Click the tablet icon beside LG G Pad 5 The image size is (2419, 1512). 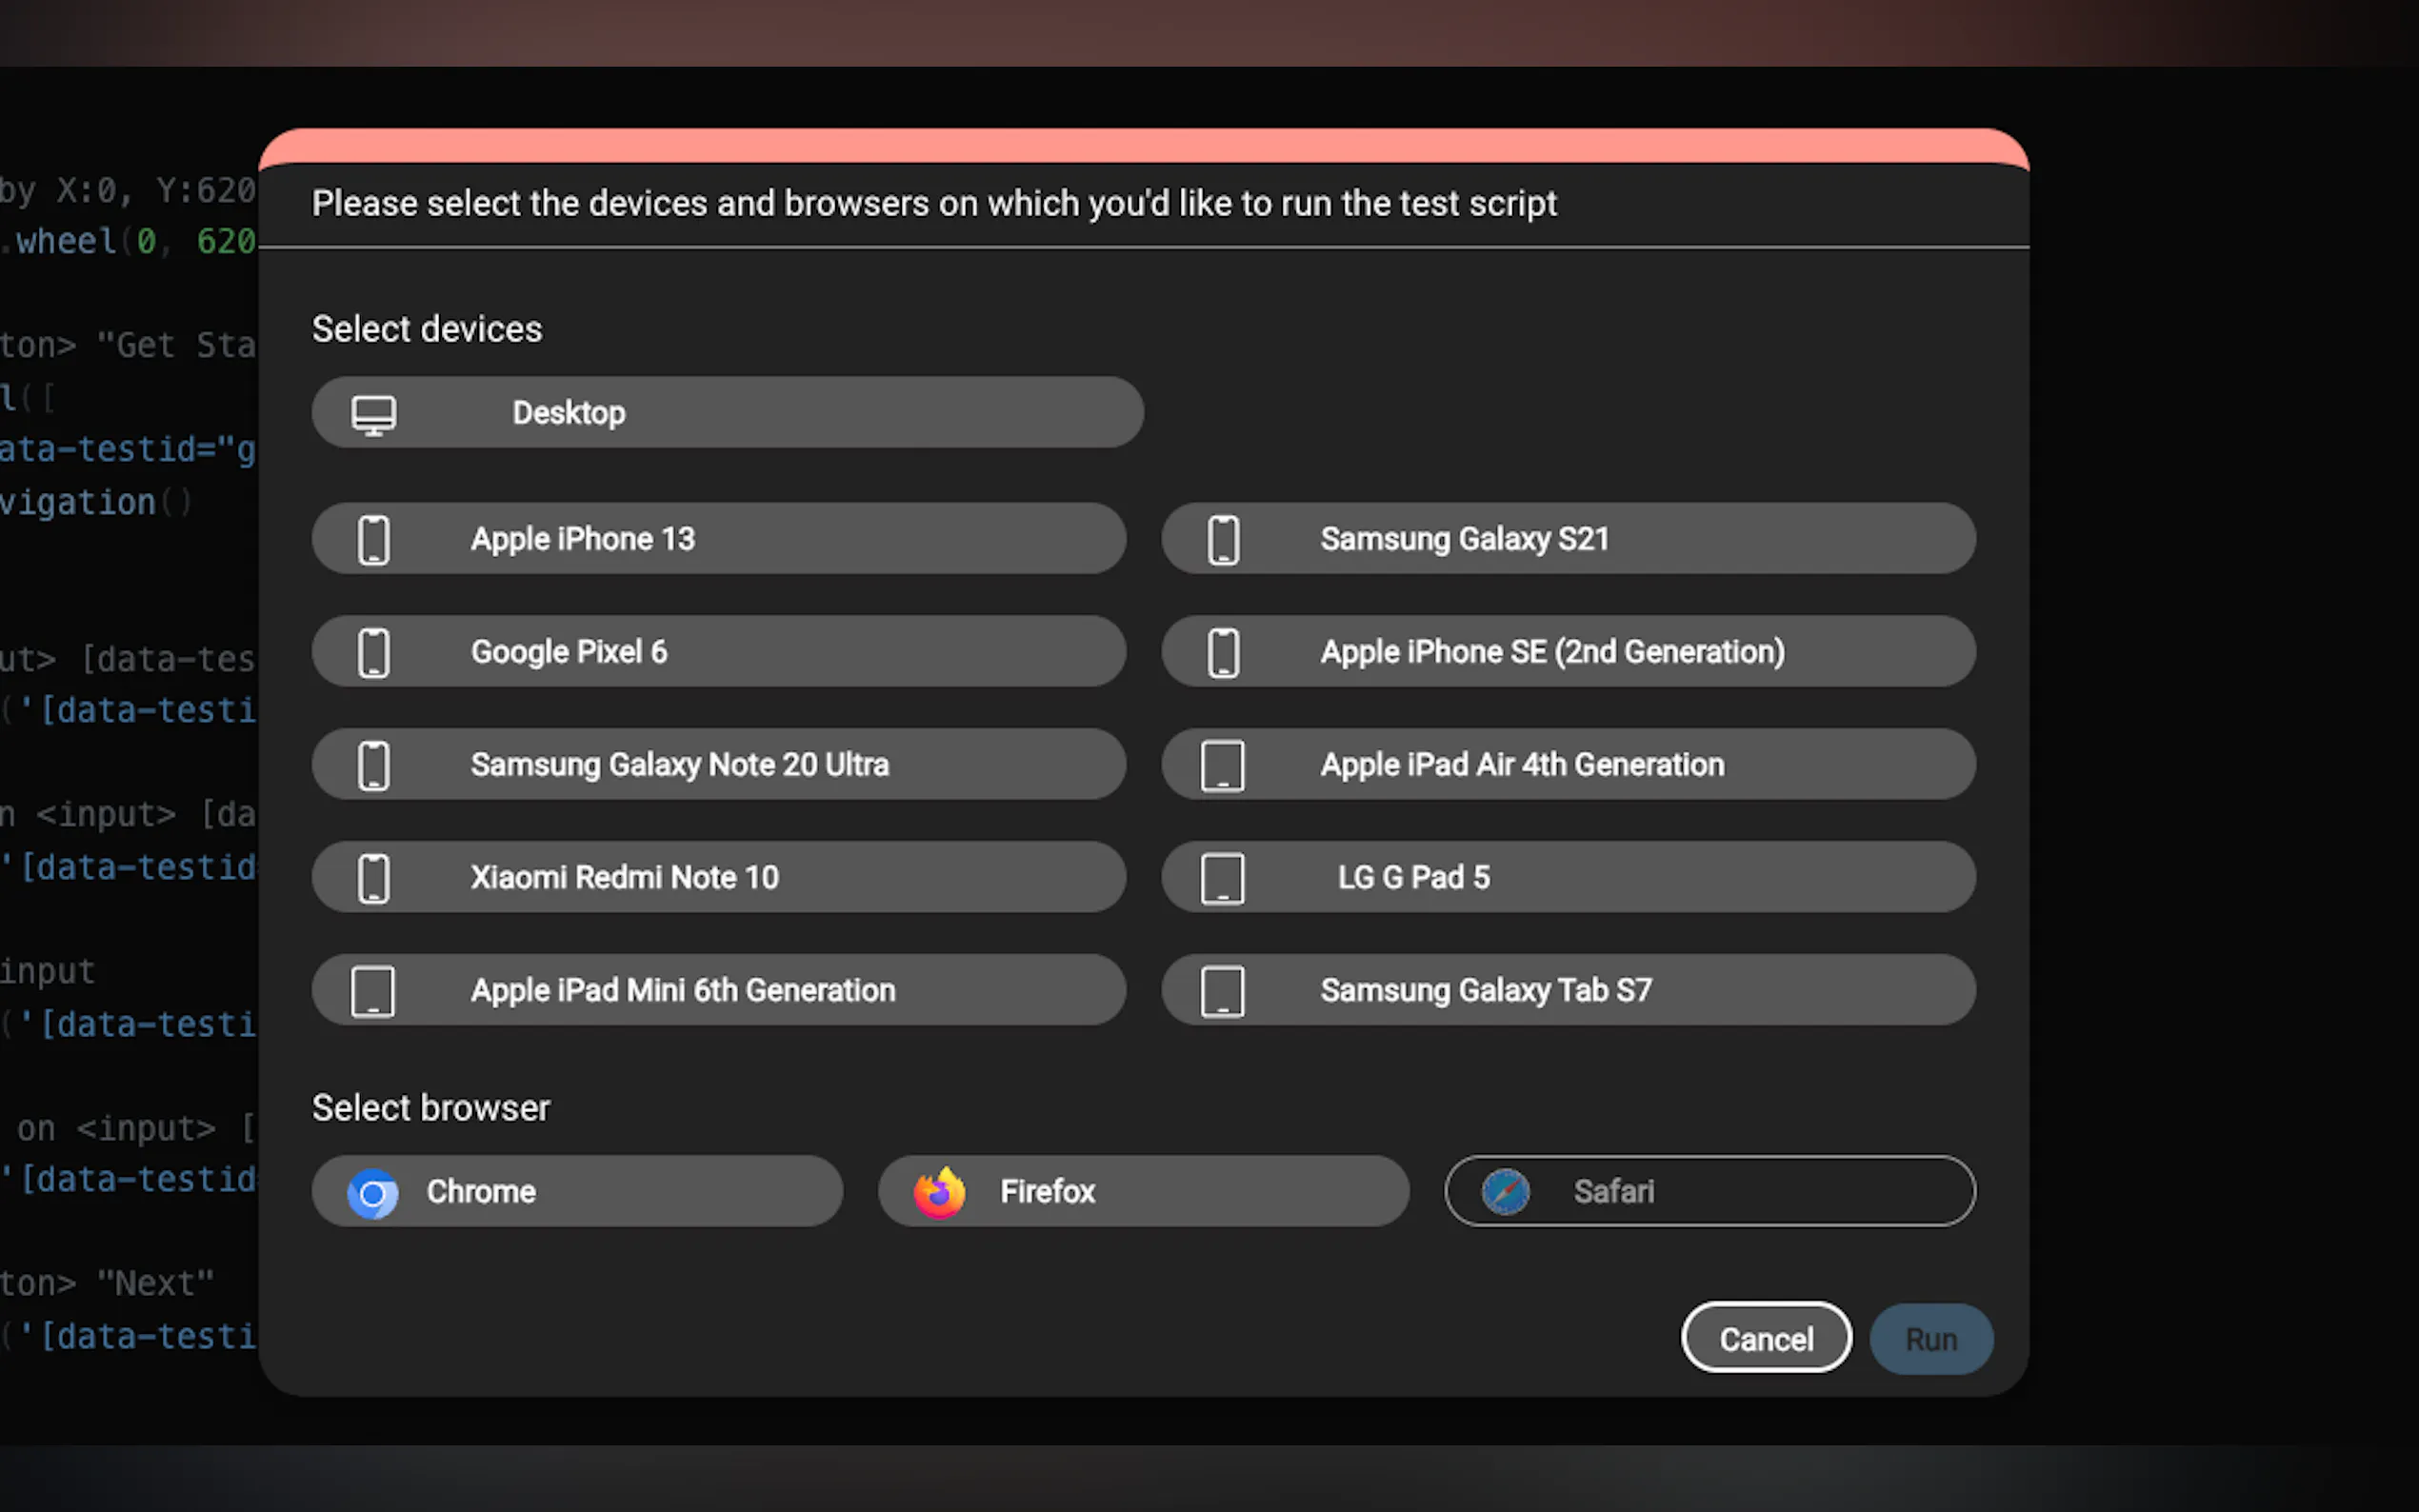pyautogui.click(x=1223, y=878)
